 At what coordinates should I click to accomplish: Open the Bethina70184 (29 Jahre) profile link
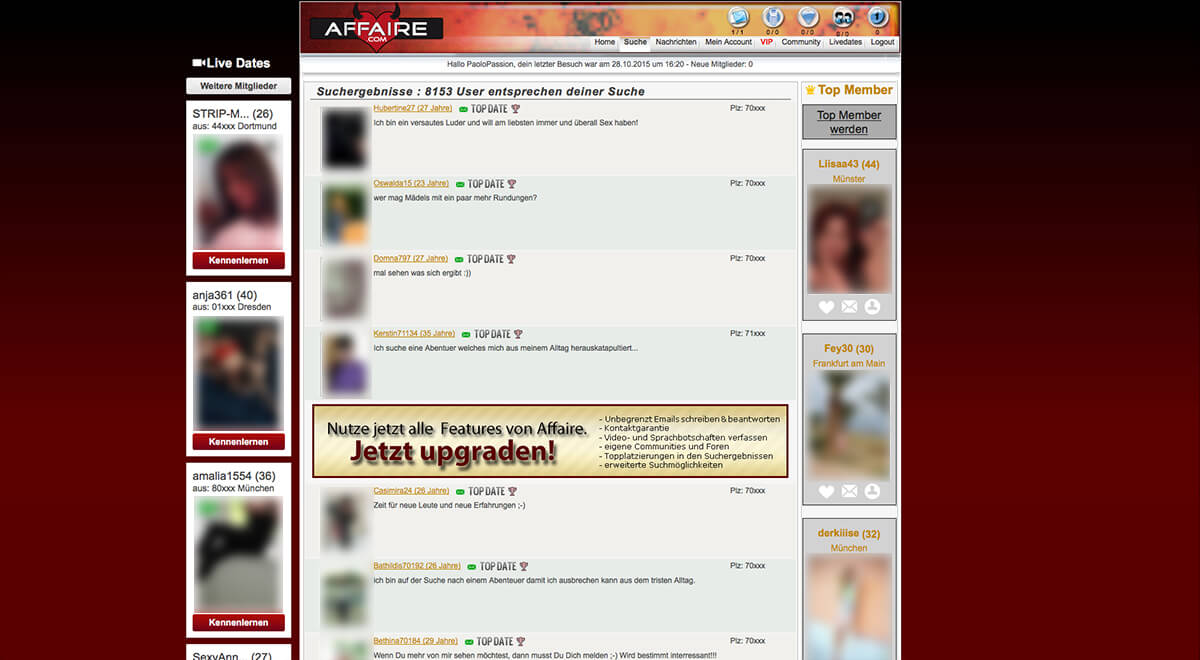tap(416, 640)
